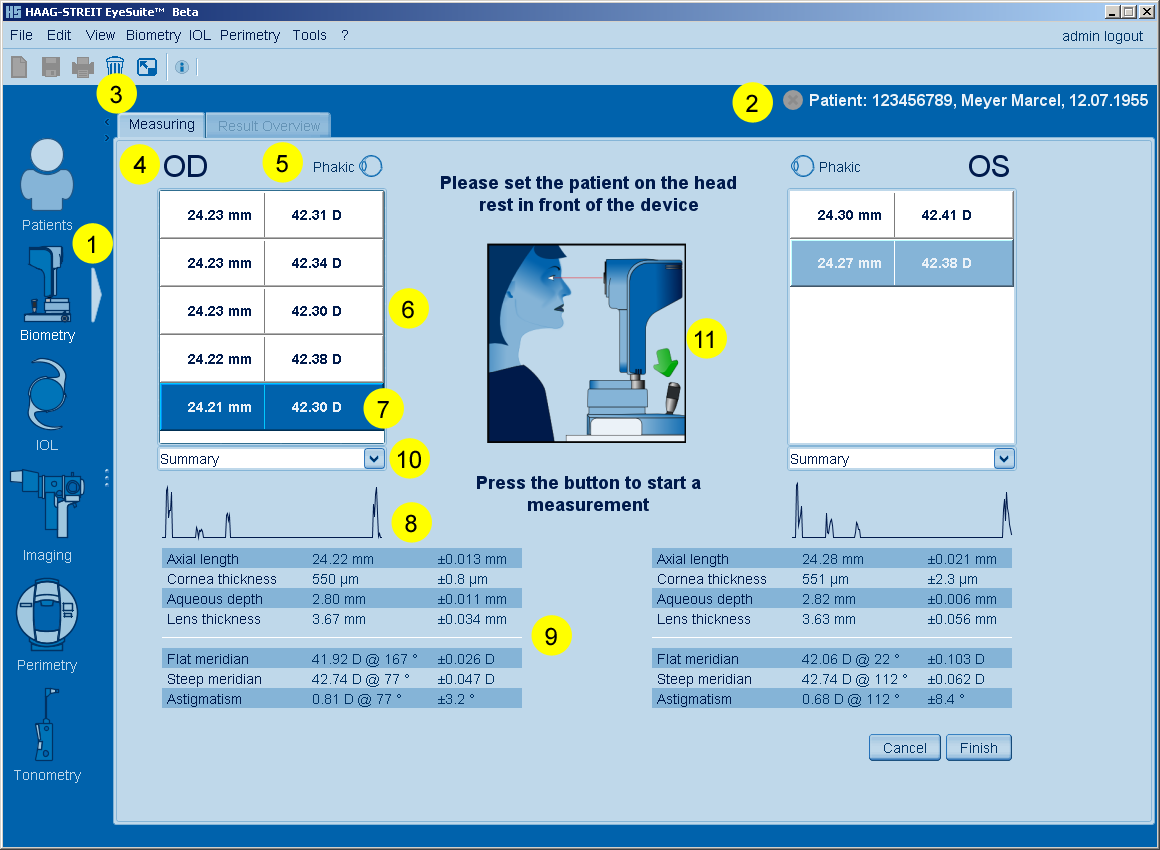Screen dimensions: 1160x850
Task: Click the print toolbar icon
Action: [x=82, y=67]
